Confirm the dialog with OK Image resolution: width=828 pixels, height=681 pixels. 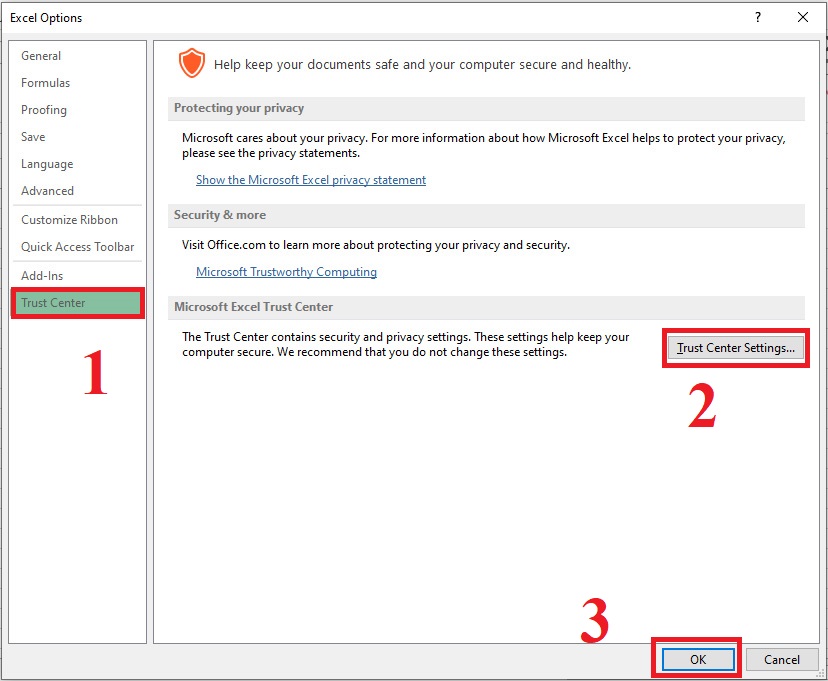coord(697,659)
